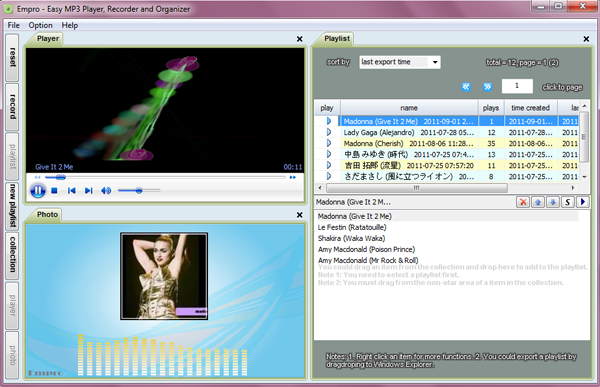Close the Player panel

[300, 39]
